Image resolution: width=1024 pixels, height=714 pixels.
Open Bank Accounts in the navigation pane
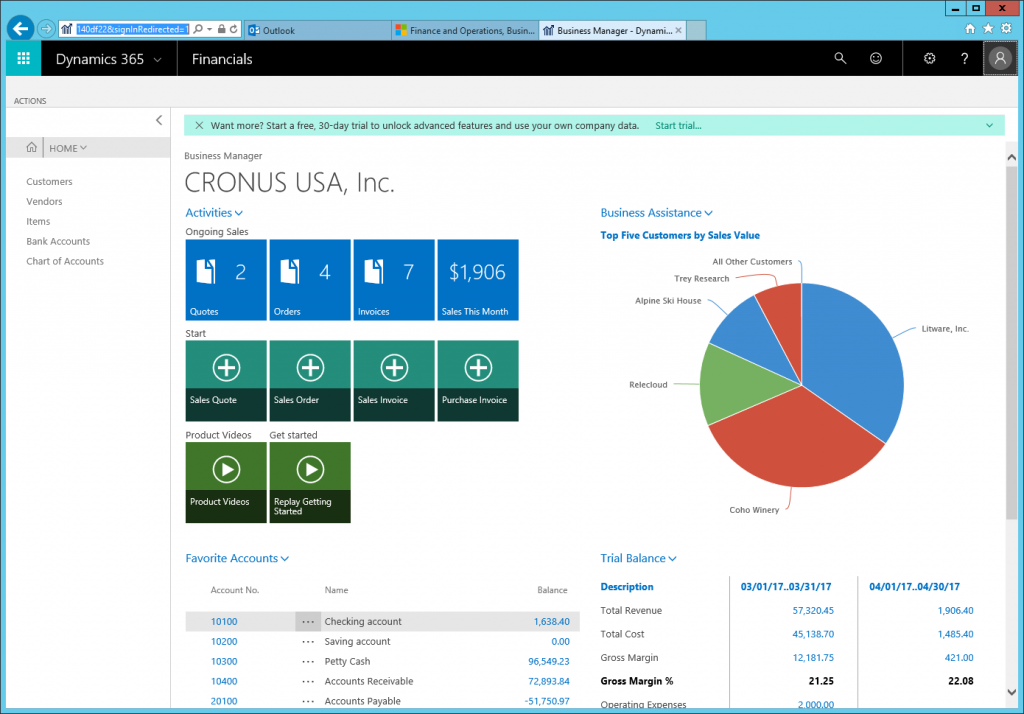tap(58, 241)
